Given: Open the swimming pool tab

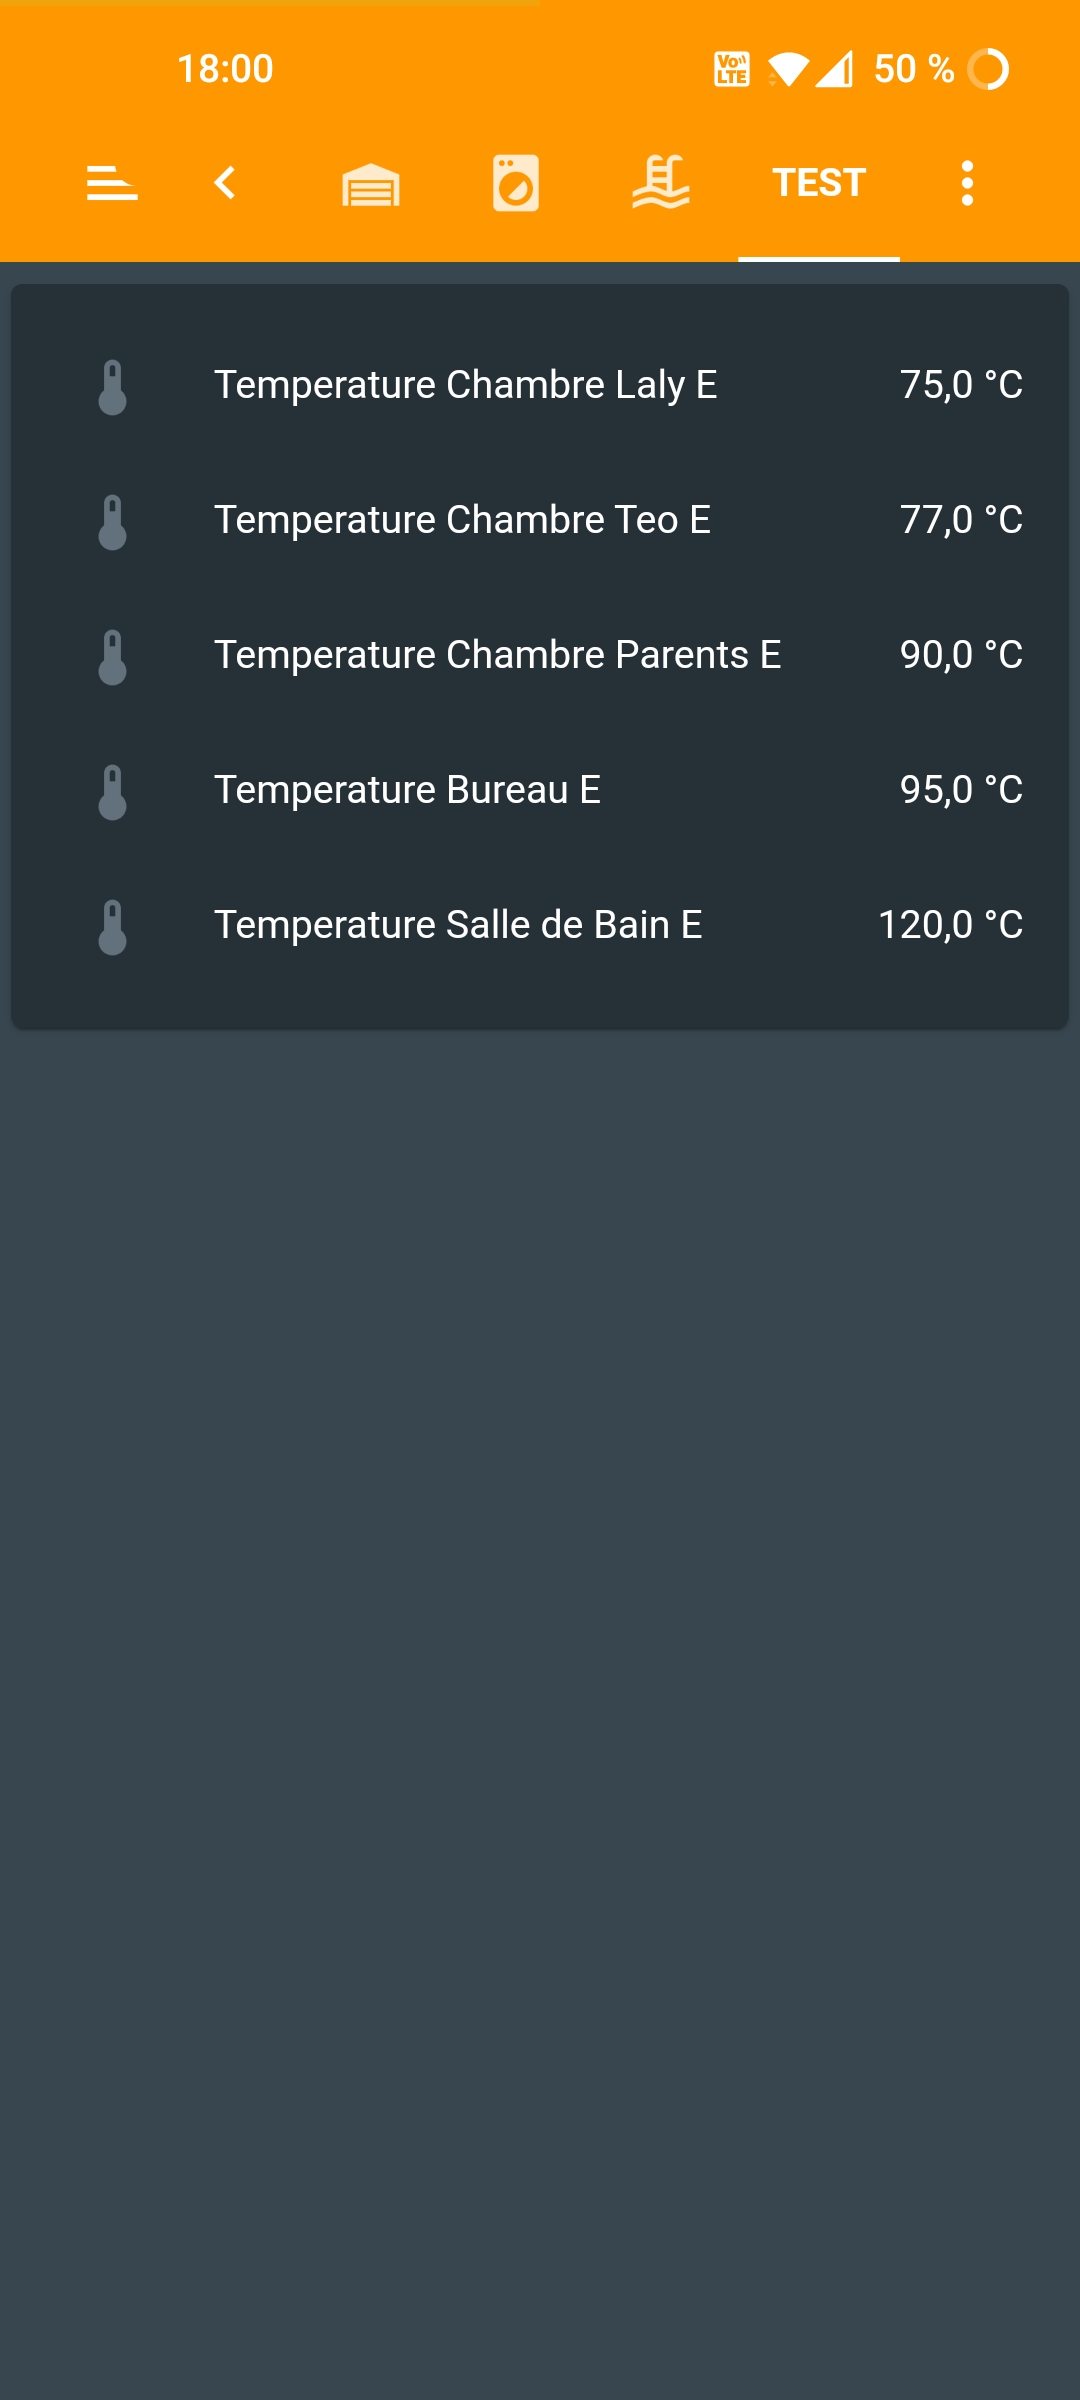Looking at the screenshot, I should pyautogui.click(x=661, y=183).
